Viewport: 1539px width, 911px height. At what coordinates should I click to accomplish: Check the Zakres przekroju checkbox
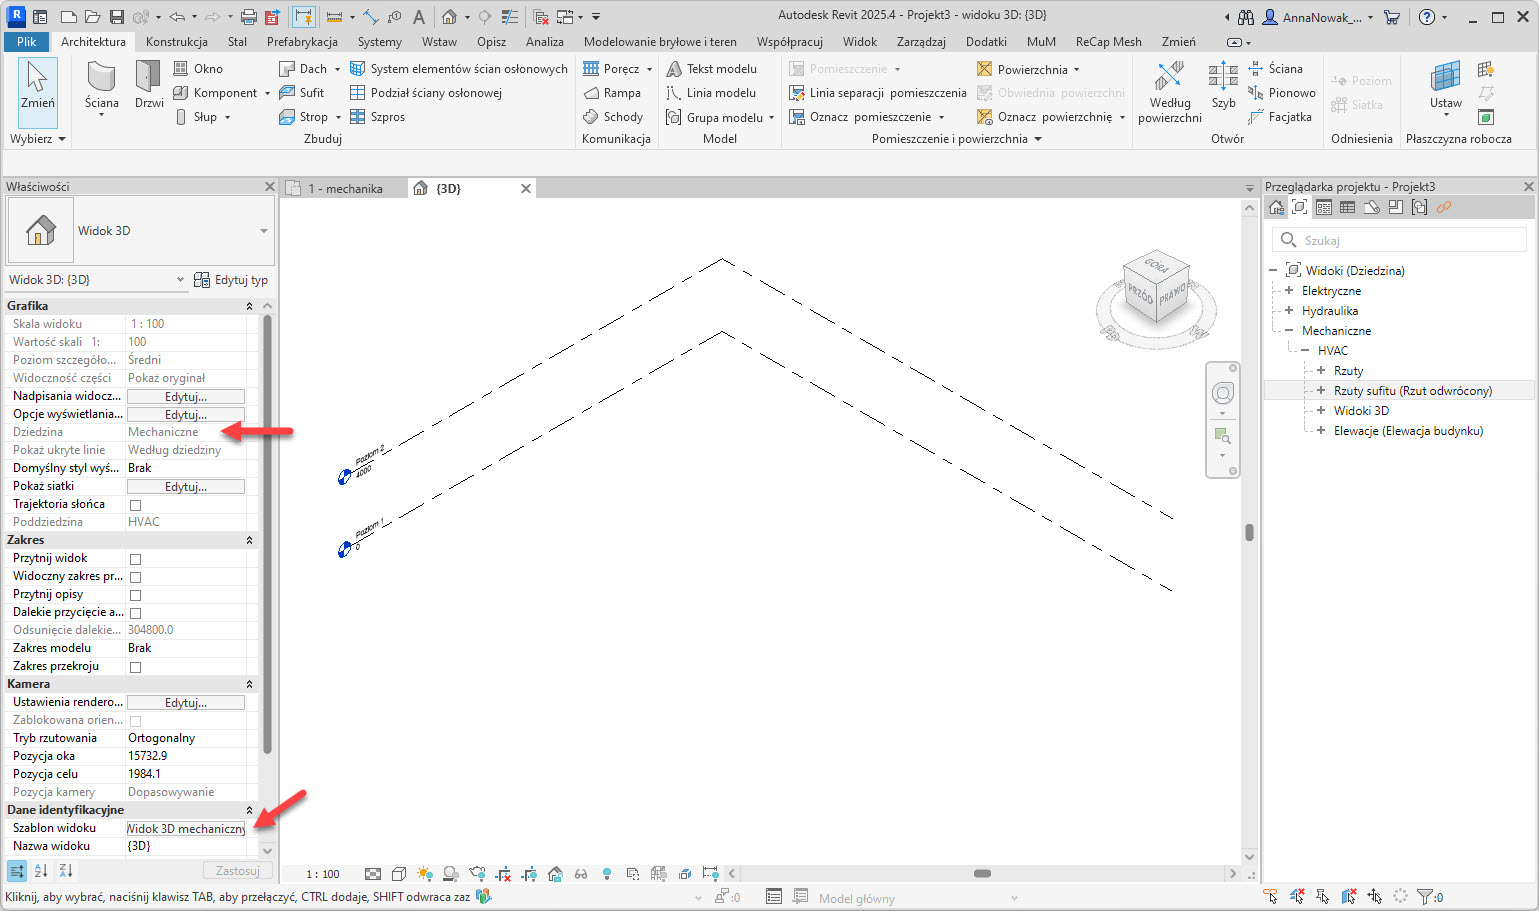(x=136, y=667)
